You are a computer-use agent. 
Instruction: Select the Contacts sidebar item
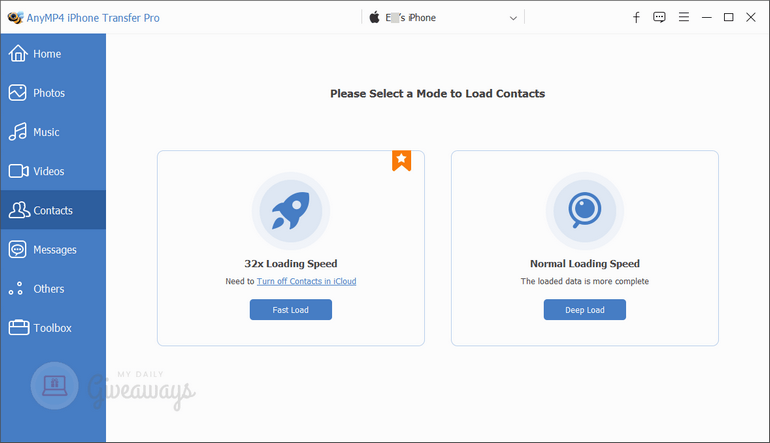pos(53,210)
